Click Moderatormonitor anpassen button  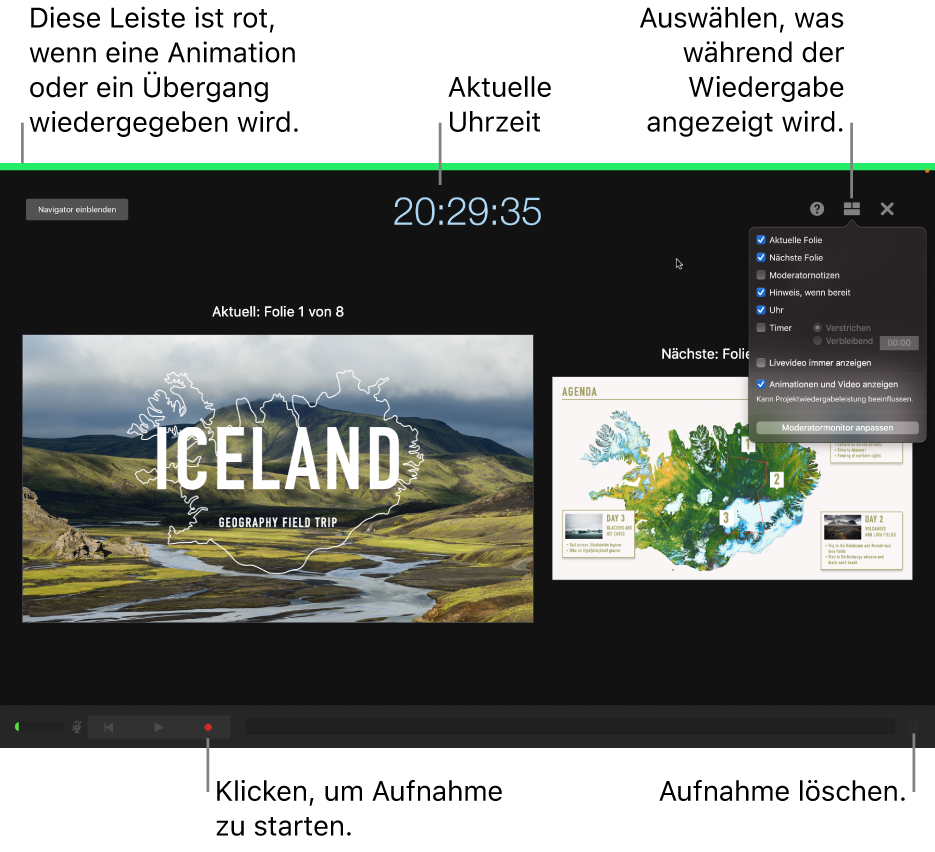coord(837,427)
